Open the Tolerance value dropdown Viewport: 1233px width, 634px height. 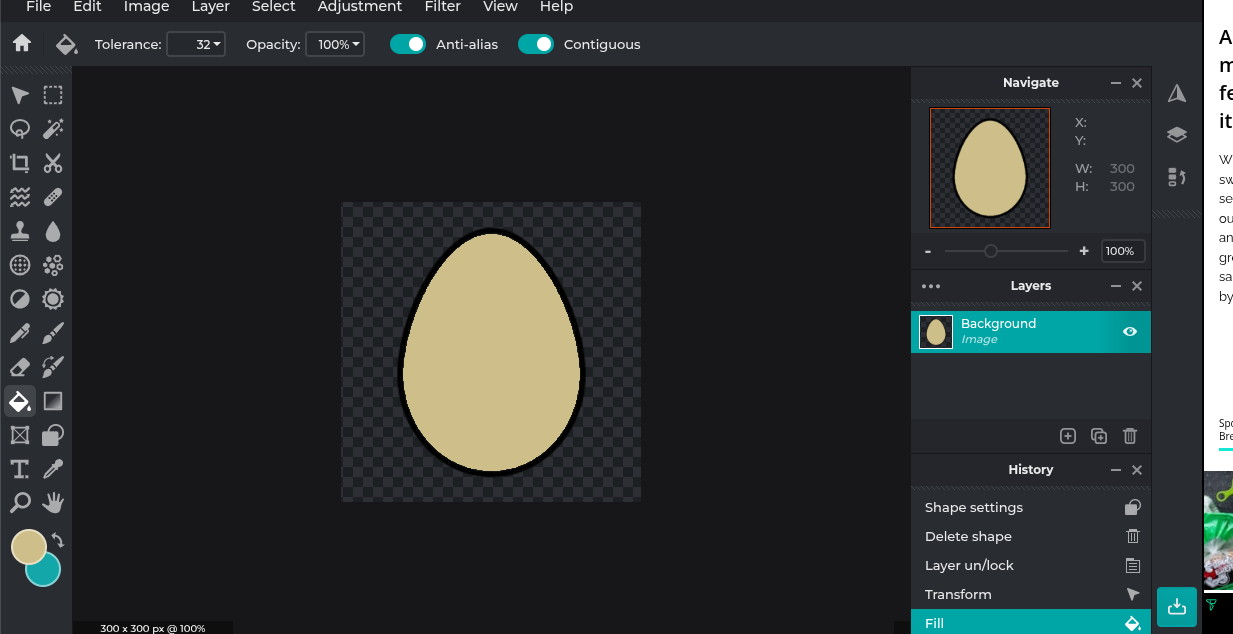point(196,44)
